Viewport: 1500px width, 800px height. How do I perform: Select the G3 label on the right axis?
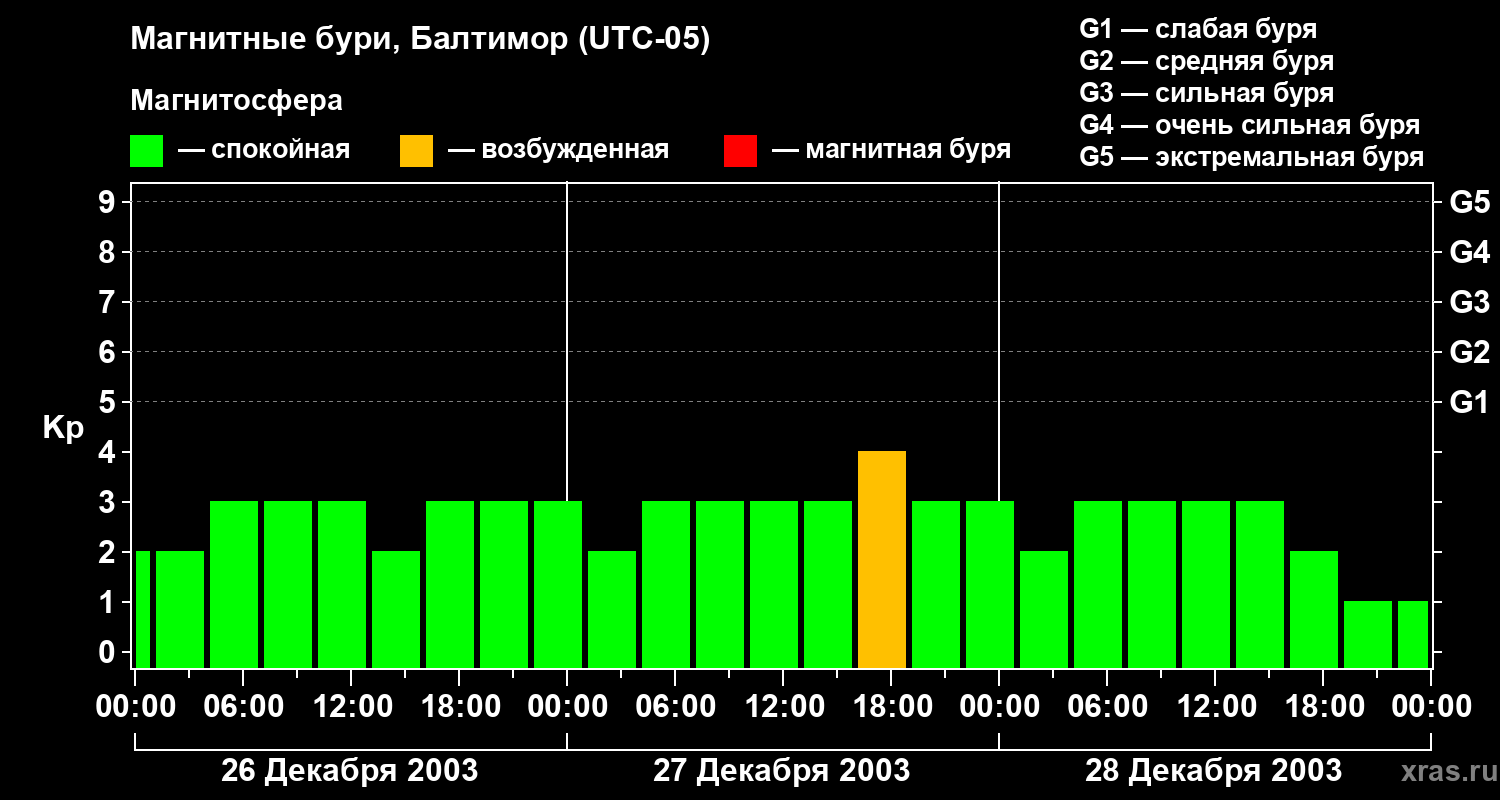(x=1469, y=302)
